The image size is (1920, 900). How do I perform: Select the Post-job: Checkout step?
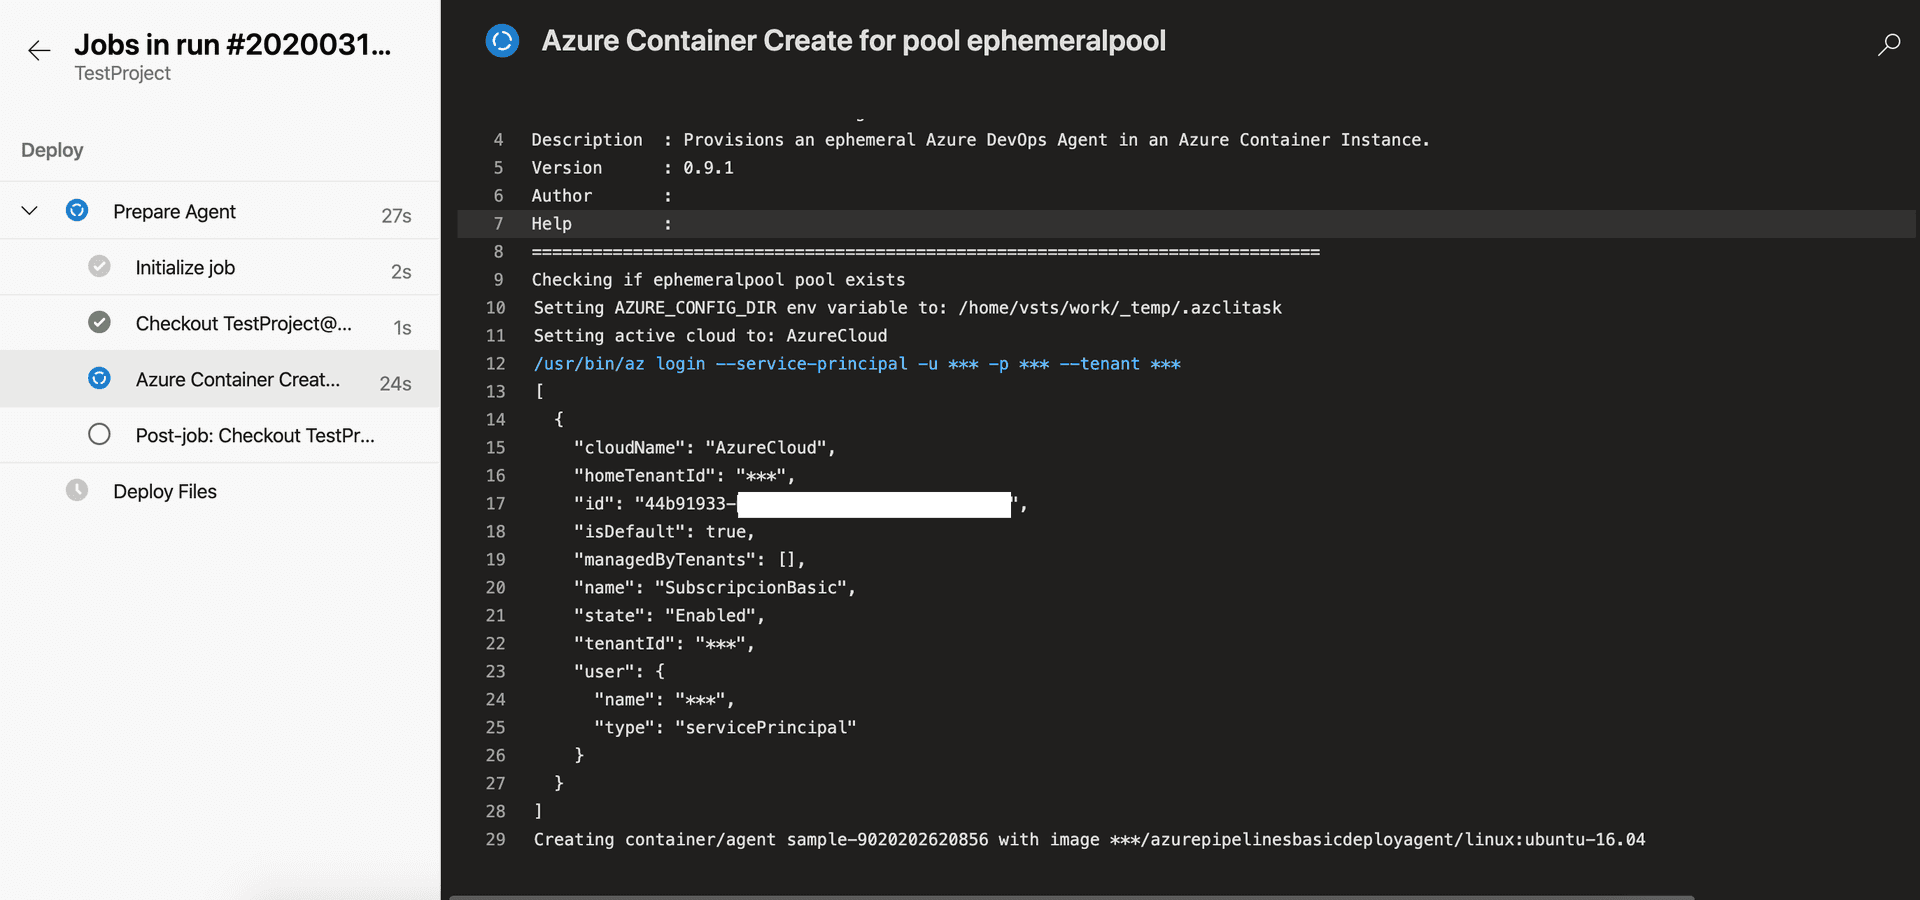(255, 436)
